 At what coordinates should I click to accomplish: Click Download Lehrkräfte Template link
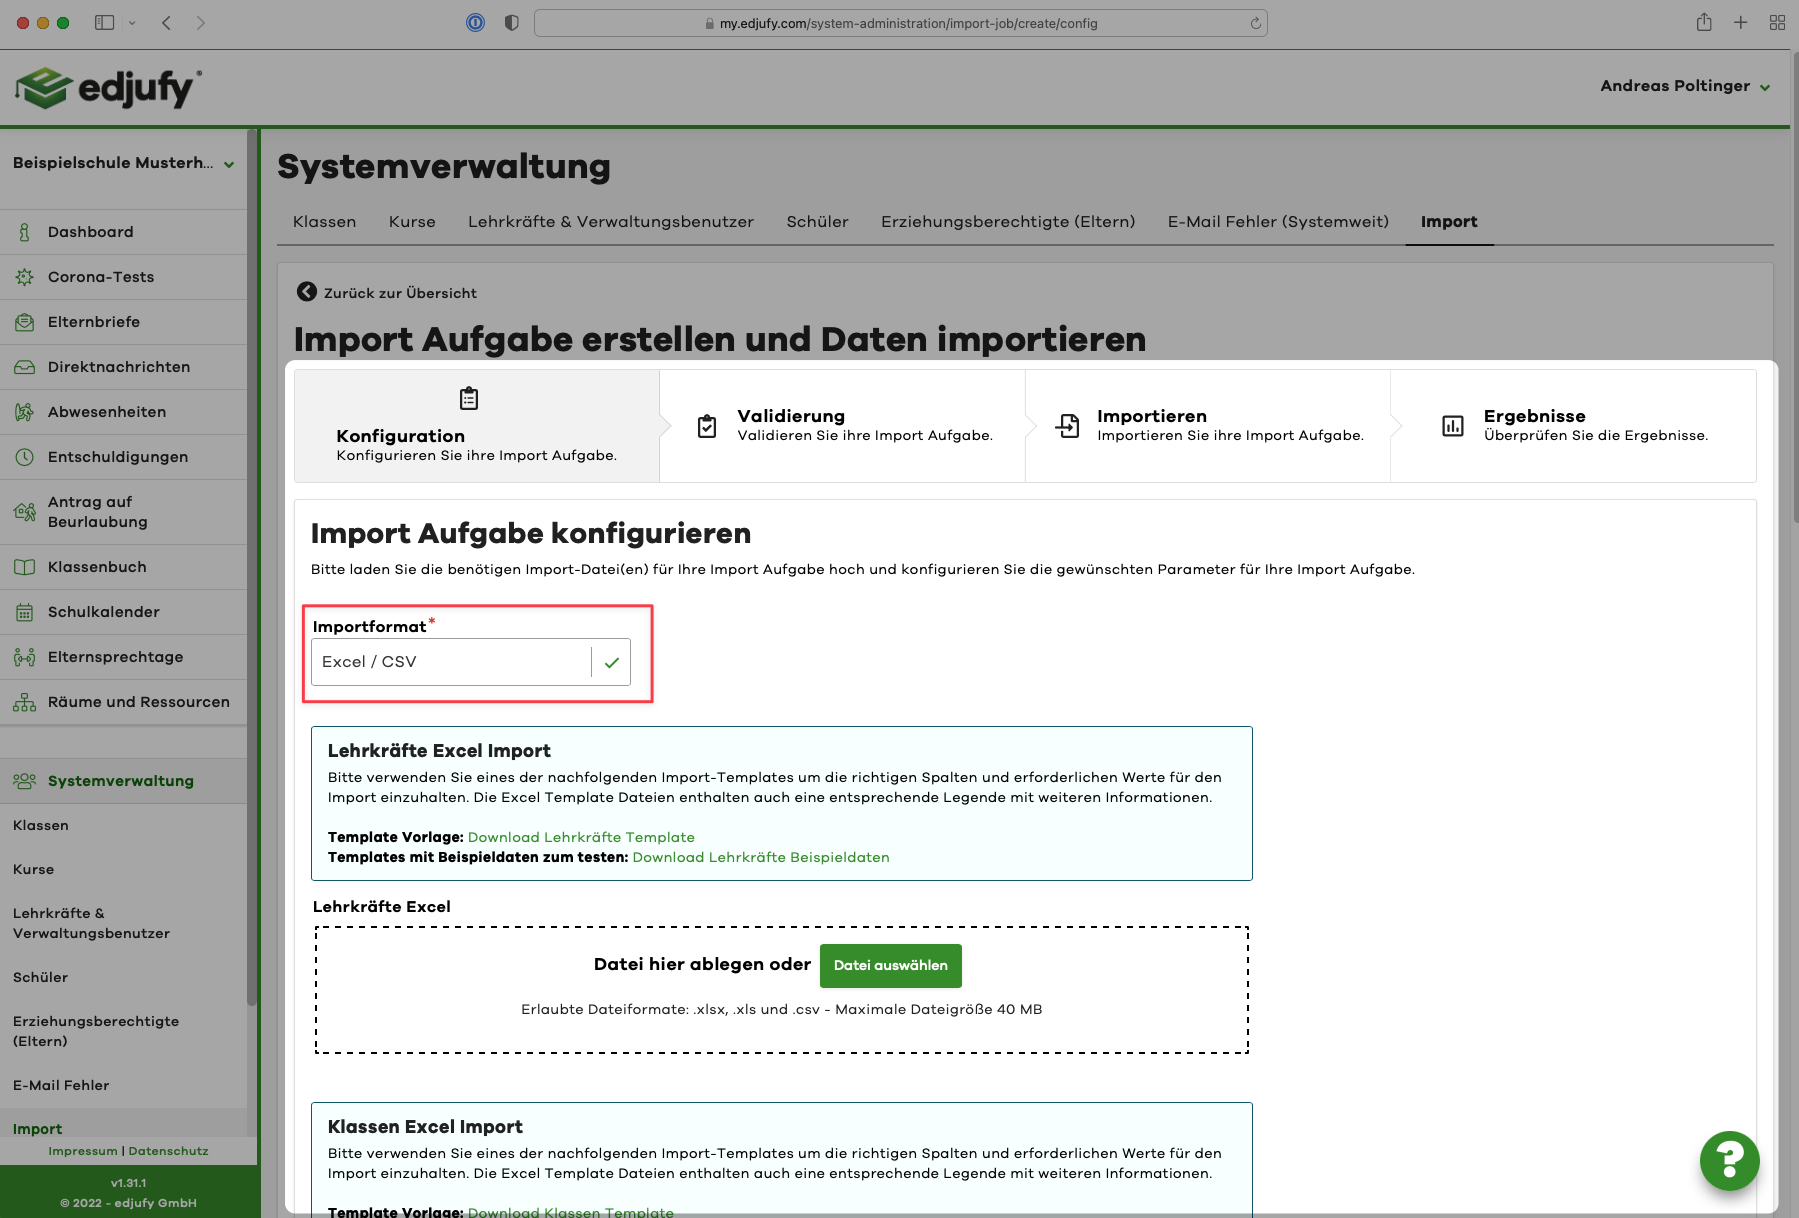[x=581, y=837]
